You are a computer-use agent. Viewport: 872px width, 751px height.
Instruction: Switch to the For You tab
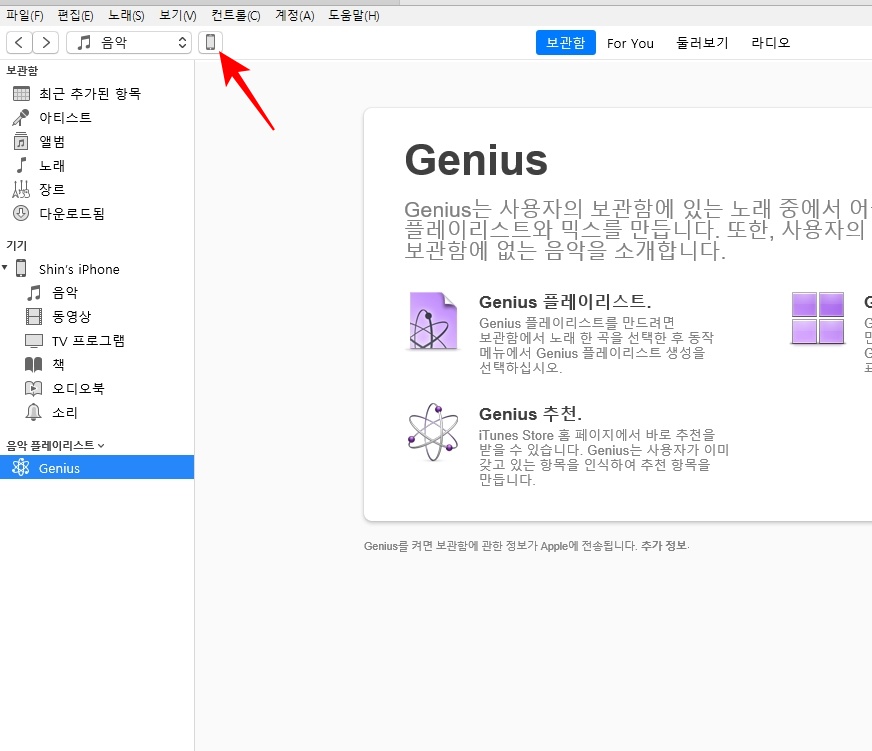[x=630, y=43]
